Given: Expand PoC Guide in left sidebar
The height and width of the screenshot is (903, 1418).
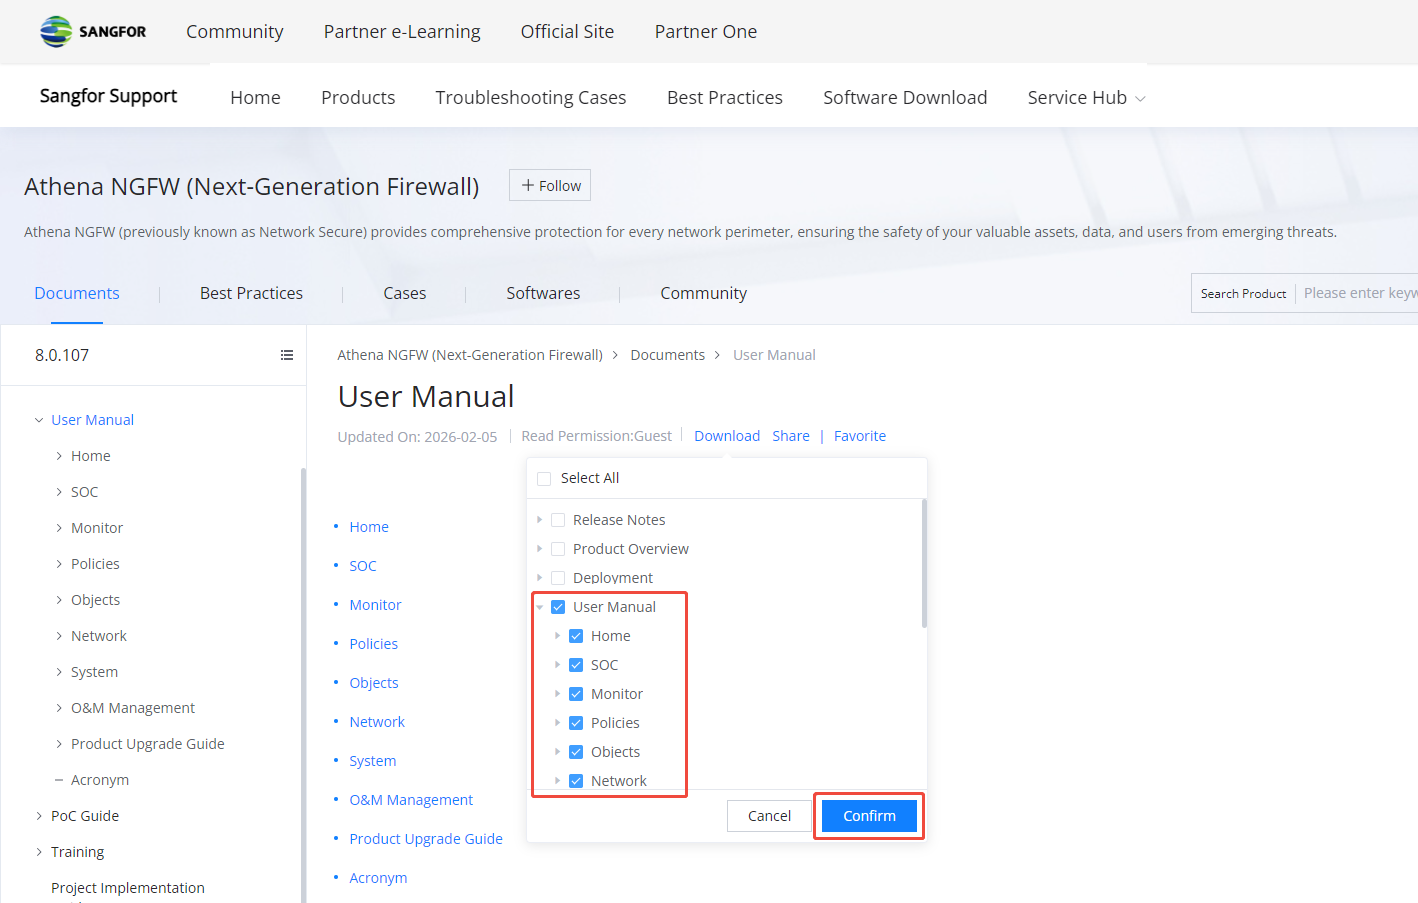Looking at the screenshot, I should tap(39, 816).
